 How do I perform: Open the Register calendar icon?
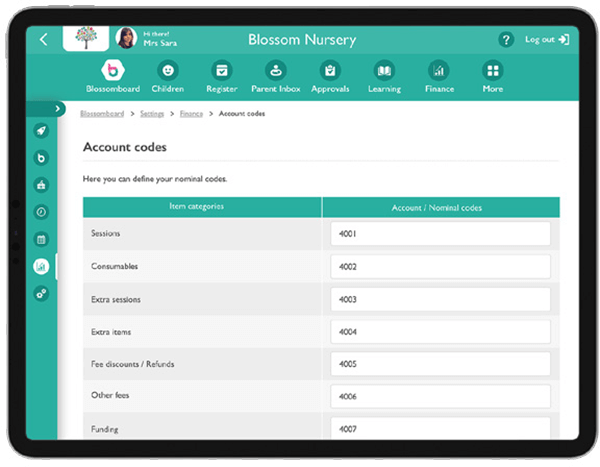click(222, 71)
